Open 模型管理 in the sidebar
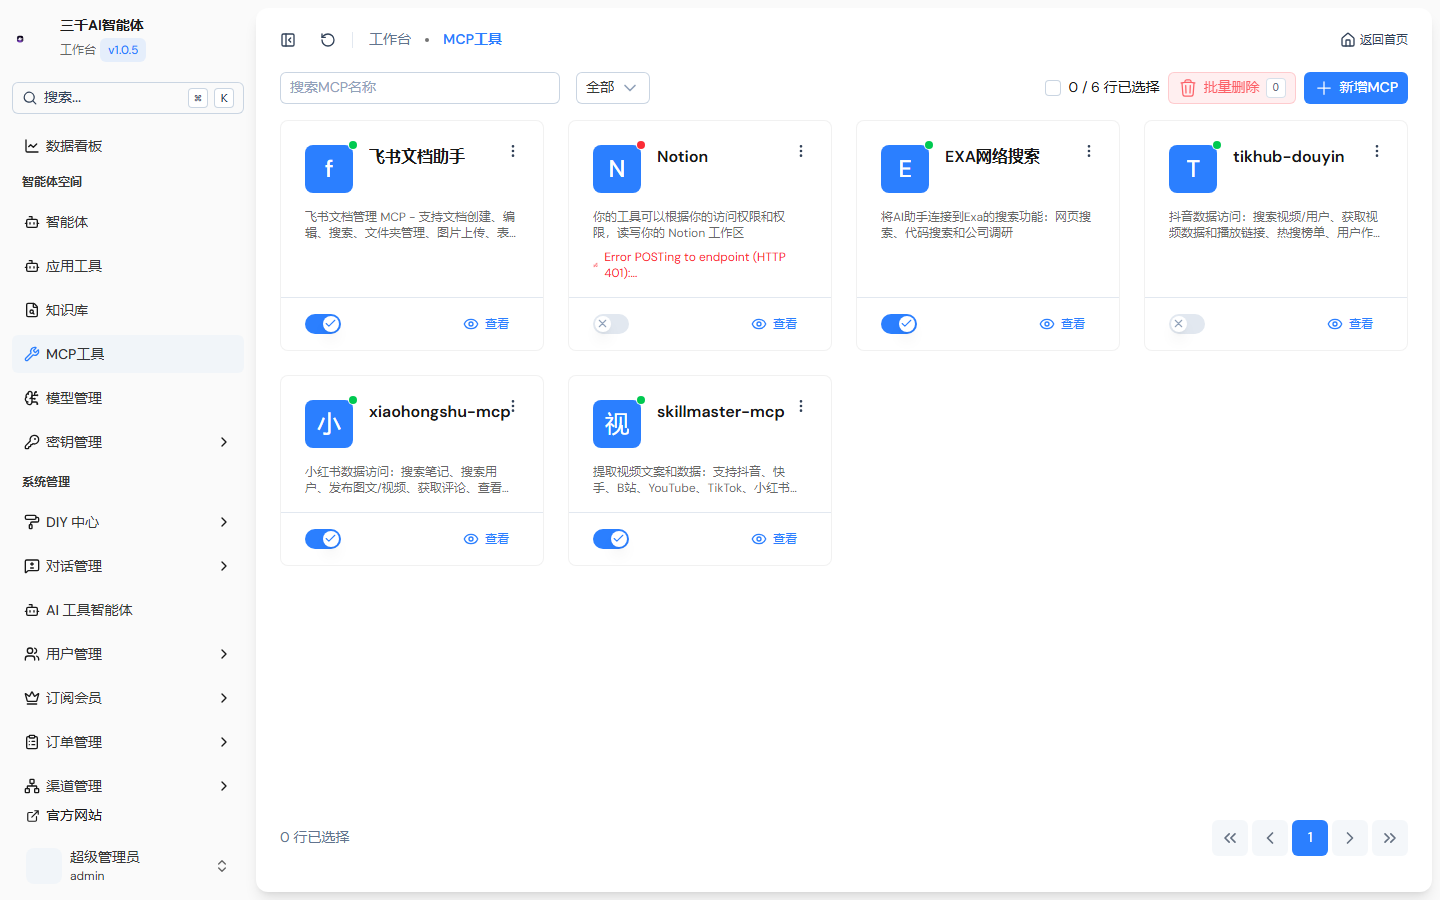This screenshot has width=1440, height=900. tap(128, 398)
